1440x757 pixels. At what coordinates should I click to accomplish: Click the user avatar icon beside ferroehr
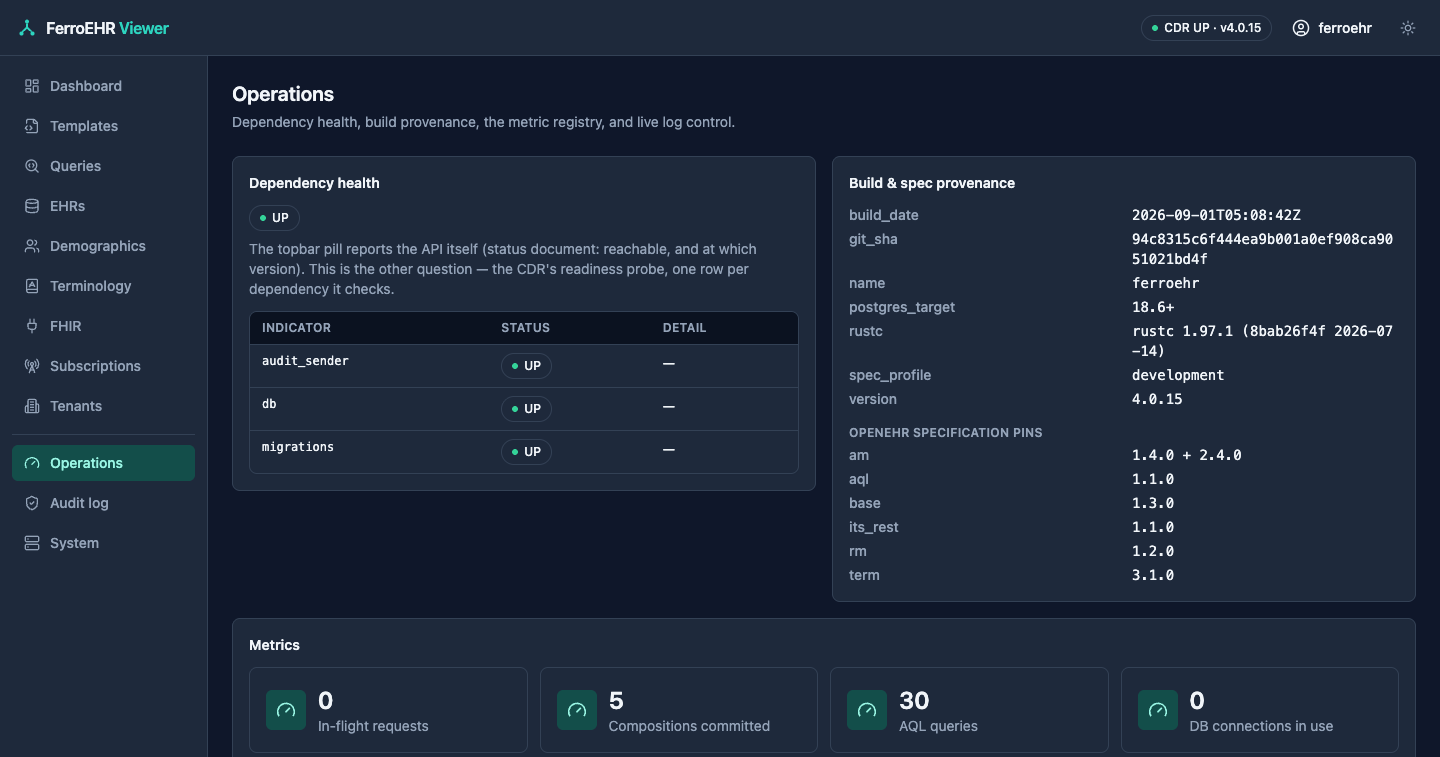coord(1301,28)
